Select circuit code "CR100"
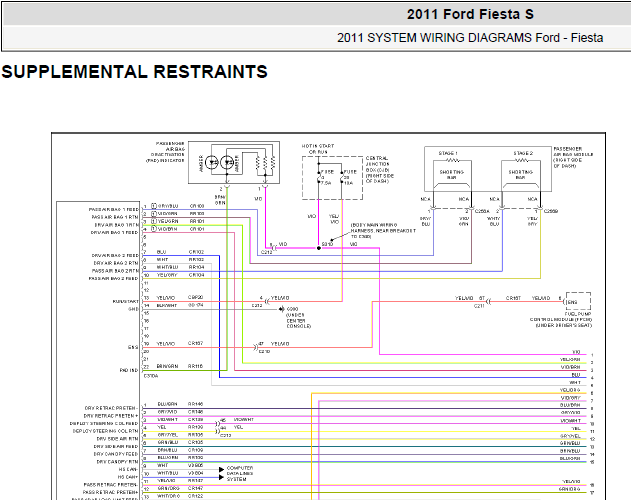The height and width of the screenshot is (500, 631). [197, 206]
